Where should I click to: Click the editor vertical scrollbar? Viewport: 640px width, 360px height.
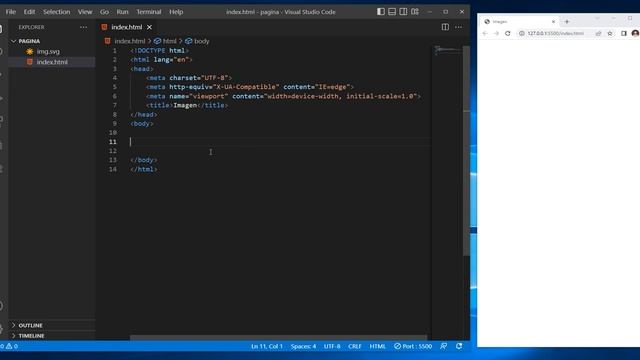(466, 151)
